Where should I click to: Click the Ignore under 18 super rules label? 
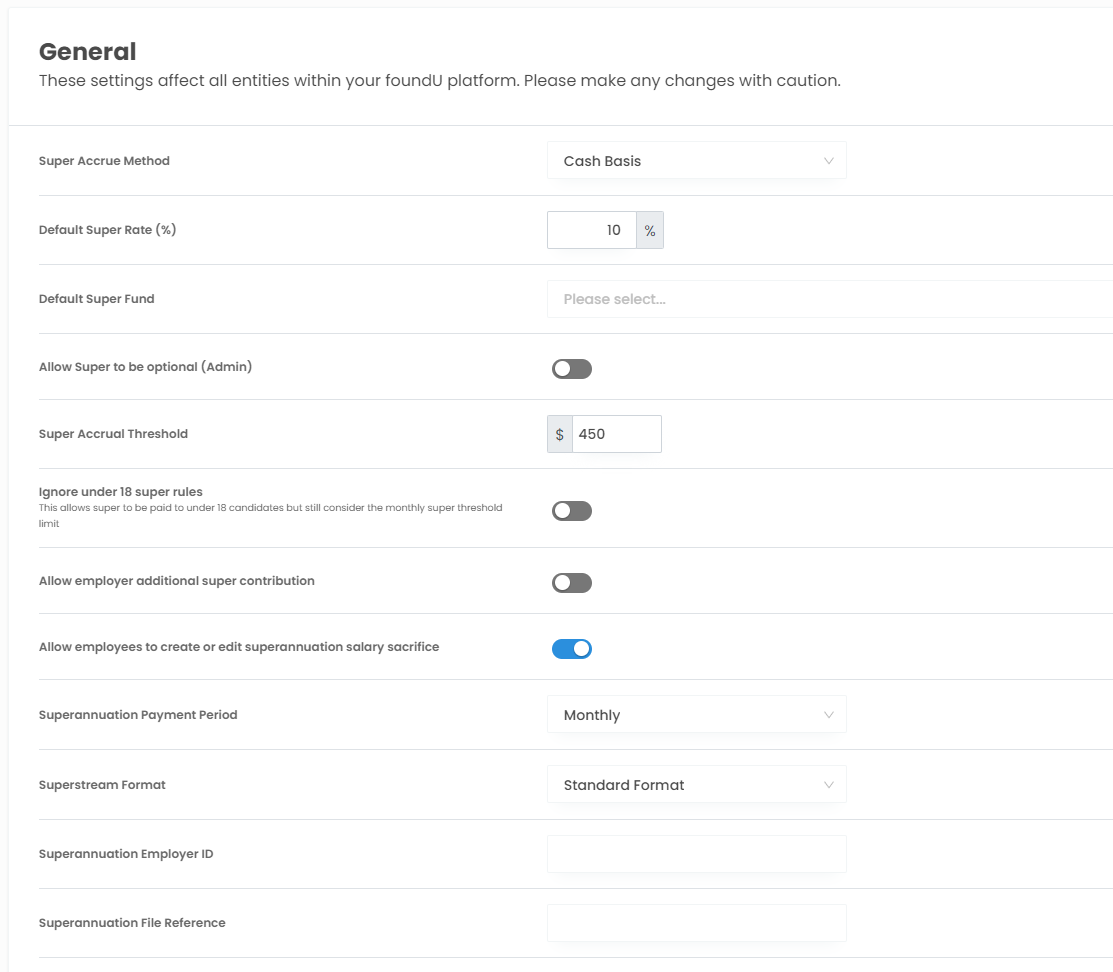click(121, 492)
